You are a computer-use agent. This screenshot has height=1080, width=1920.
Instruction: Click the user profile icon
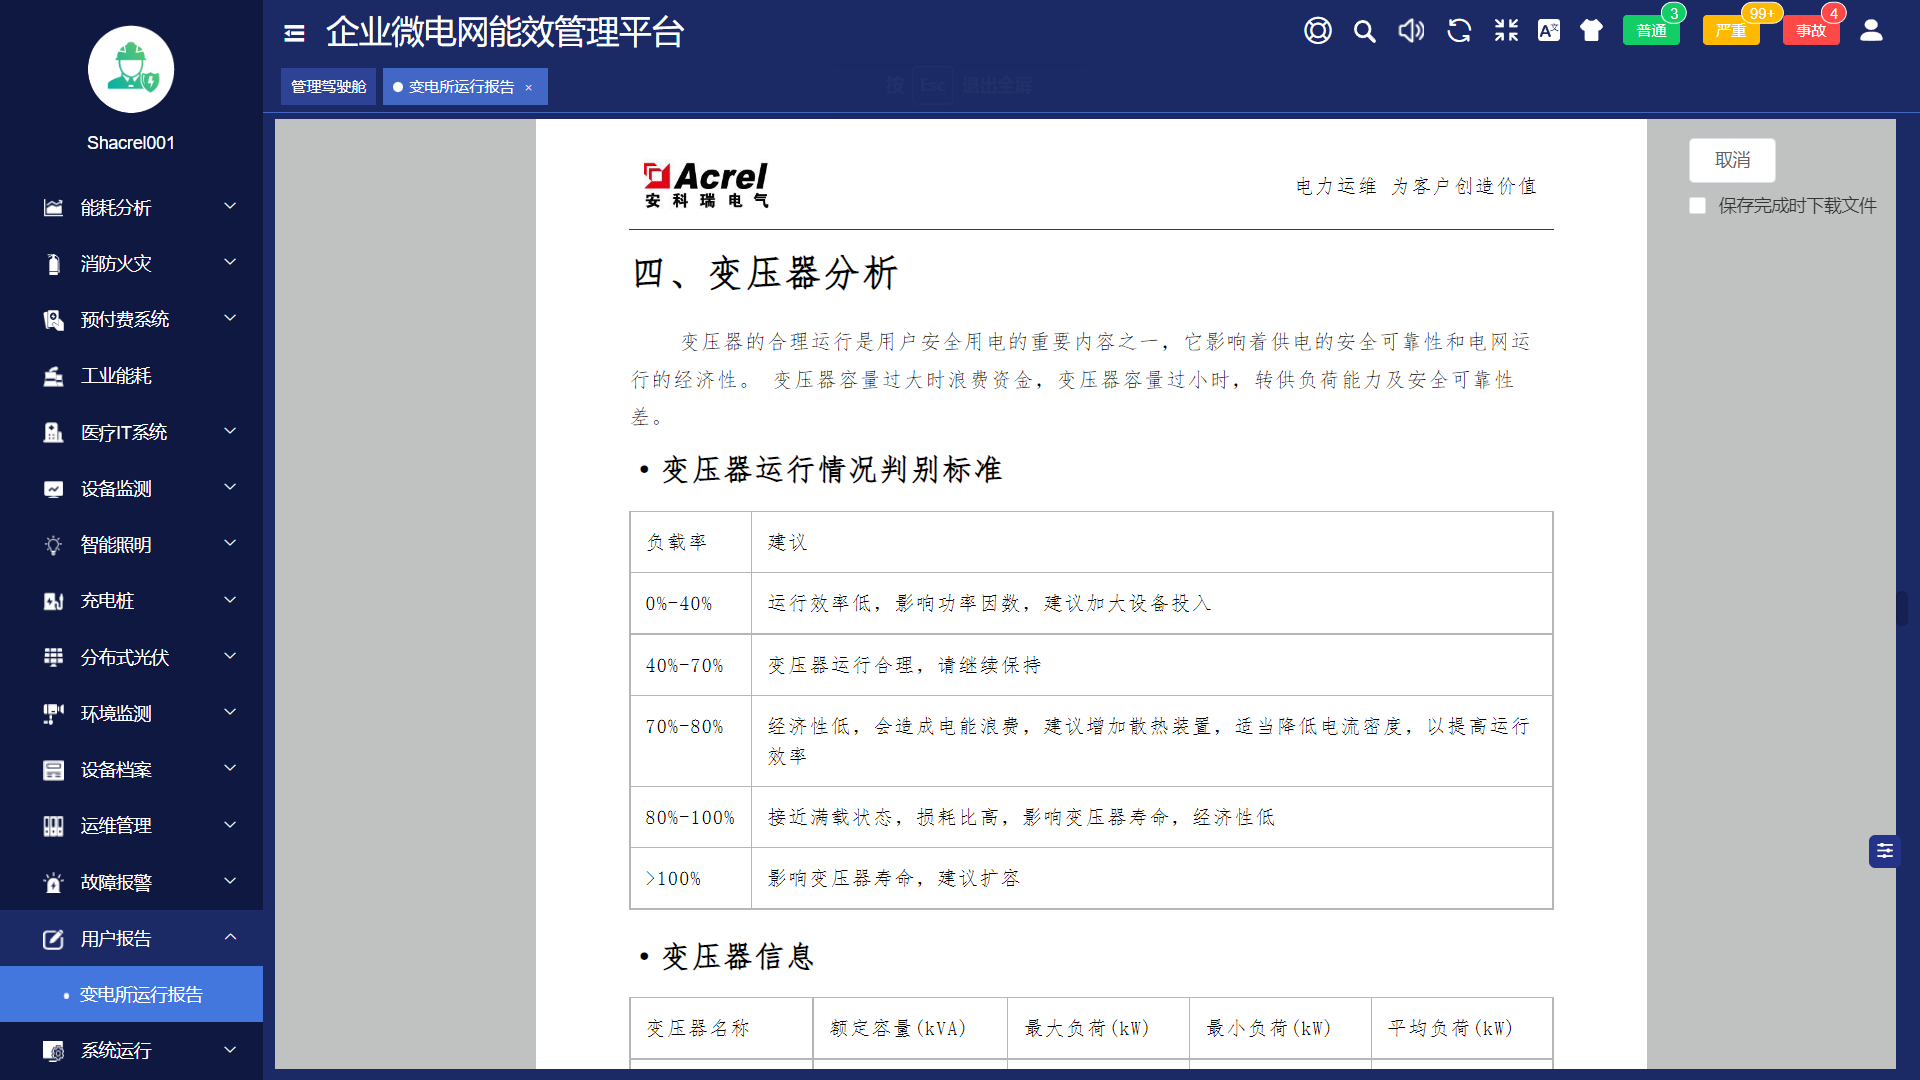1871,31
